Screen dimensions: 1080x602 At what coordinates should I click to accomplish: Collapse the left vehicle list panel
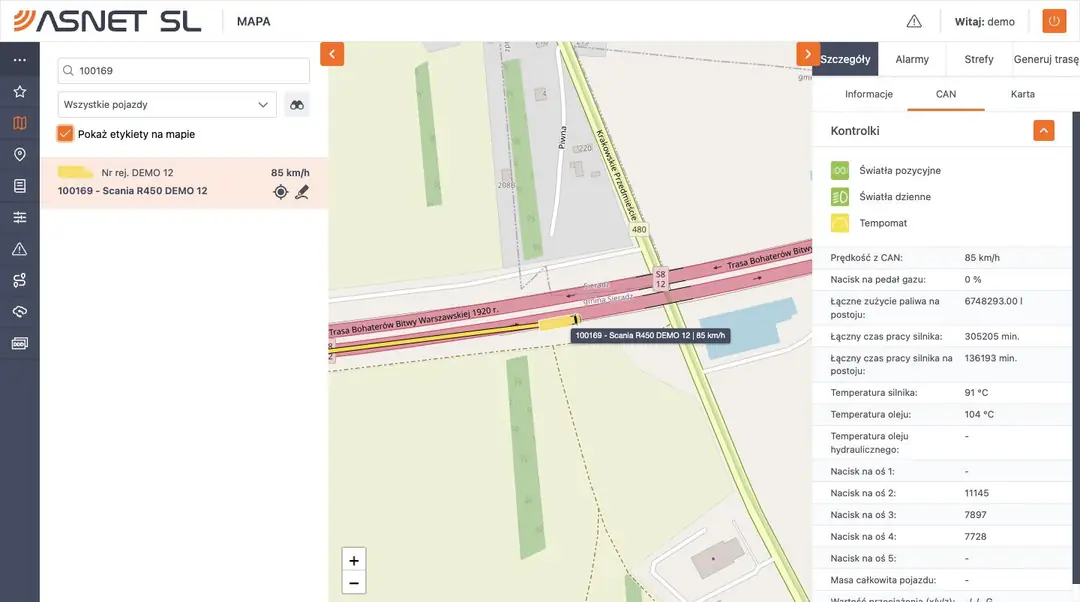pos(332,54)
